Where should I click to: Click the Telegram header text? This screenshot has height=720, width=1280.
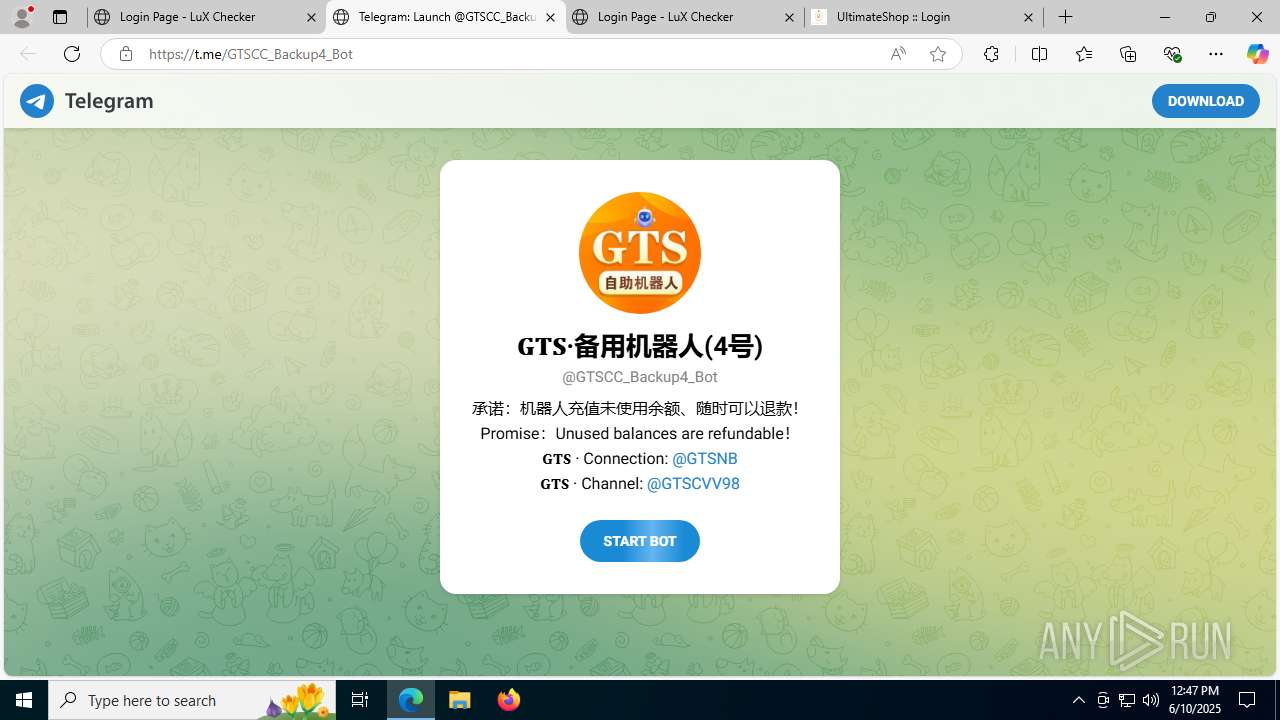(109, 101)
